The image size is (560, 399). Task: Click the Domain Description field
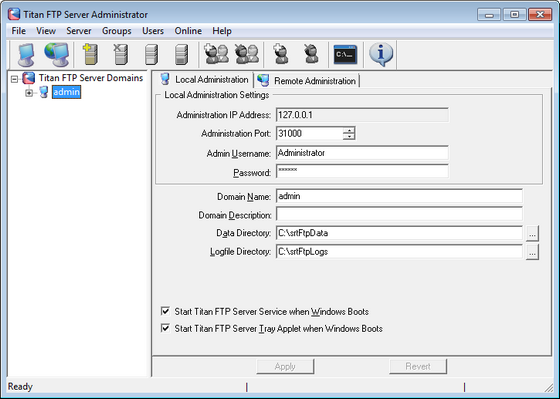pos(399,214)
